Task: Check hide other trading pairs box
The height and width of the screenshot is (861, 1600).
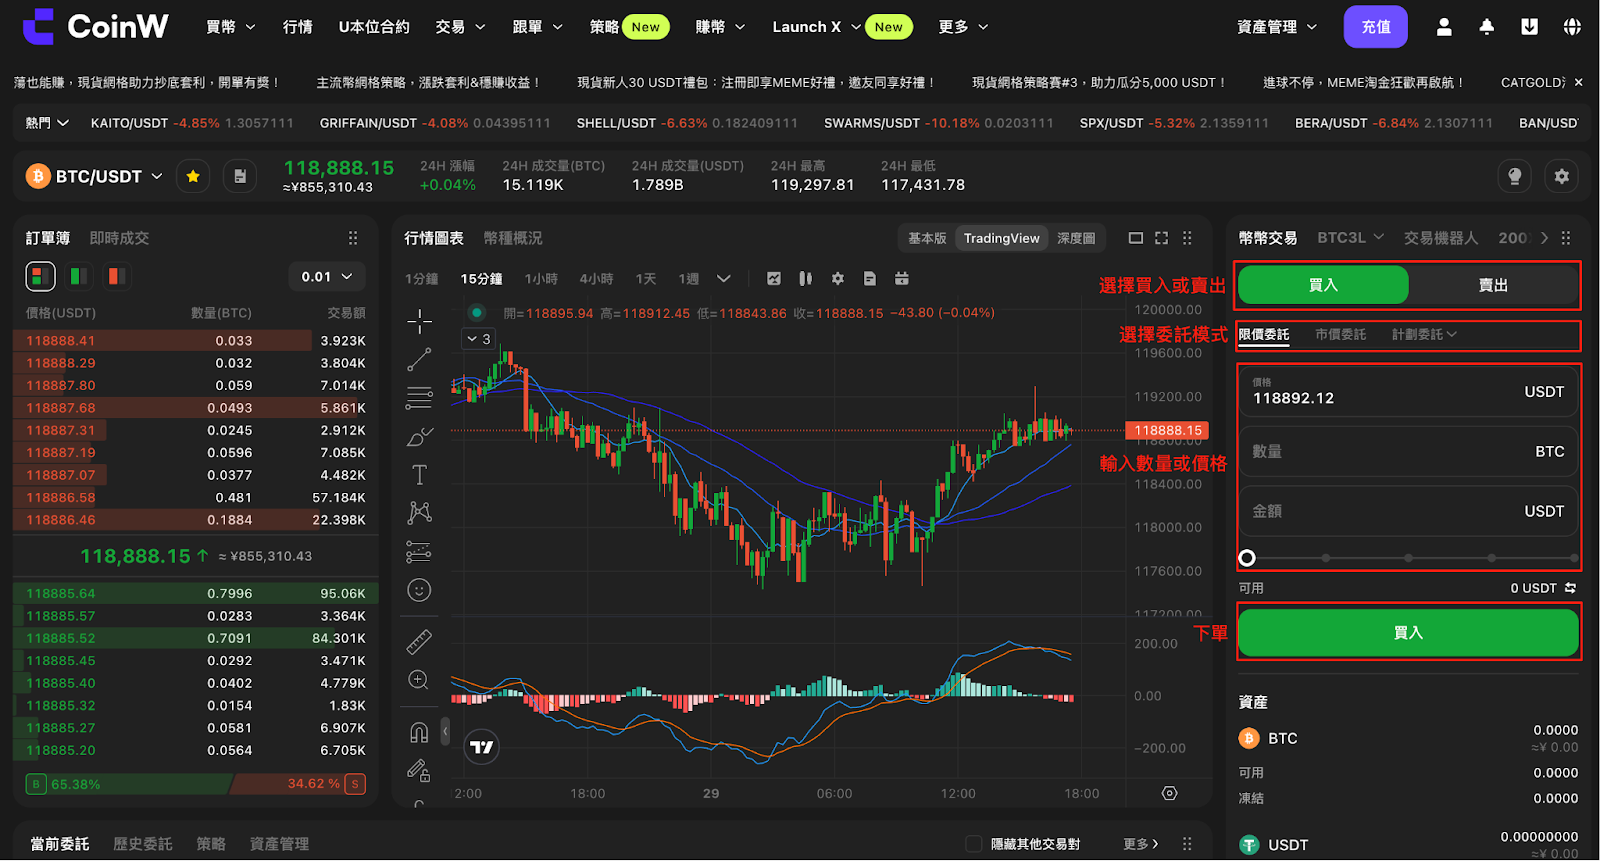Action: [973, 844]
